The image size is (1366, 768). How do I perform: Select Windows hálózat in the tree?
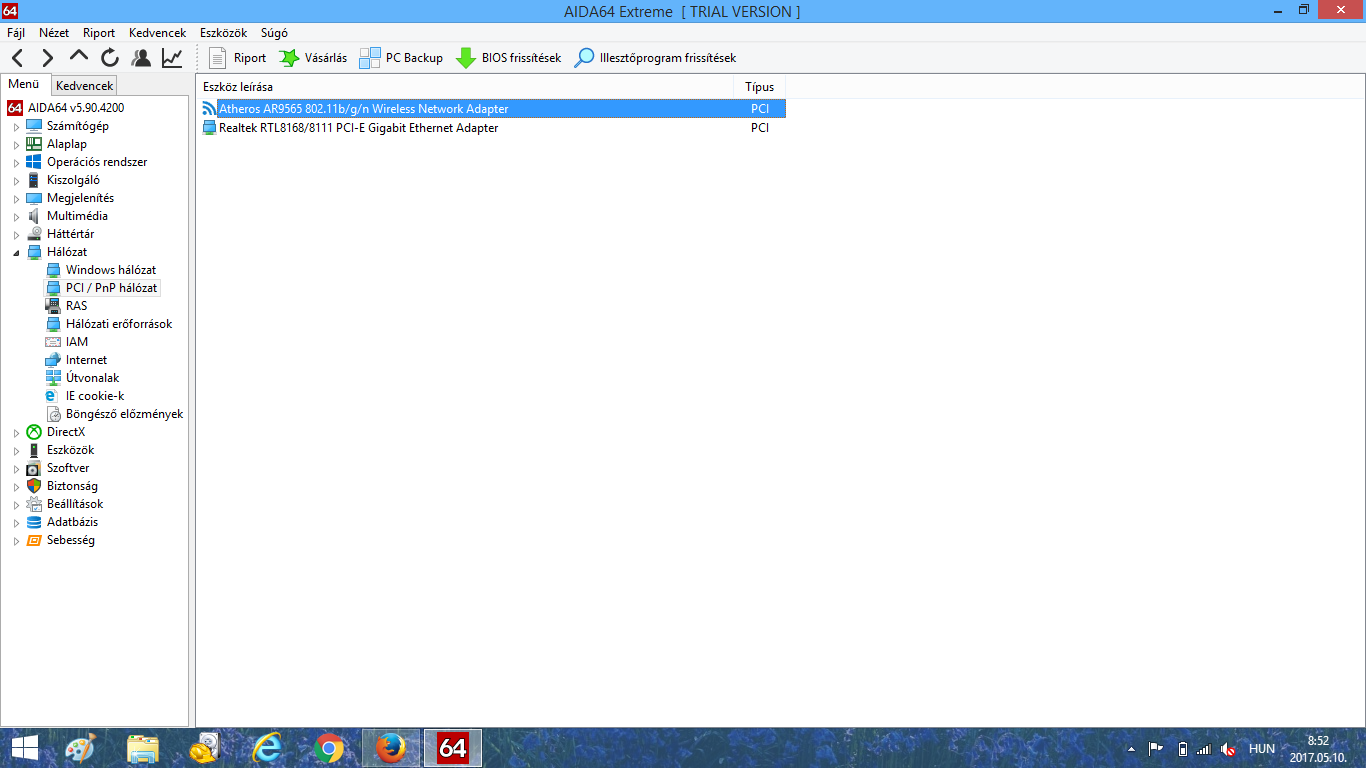(x=101, y=270)
